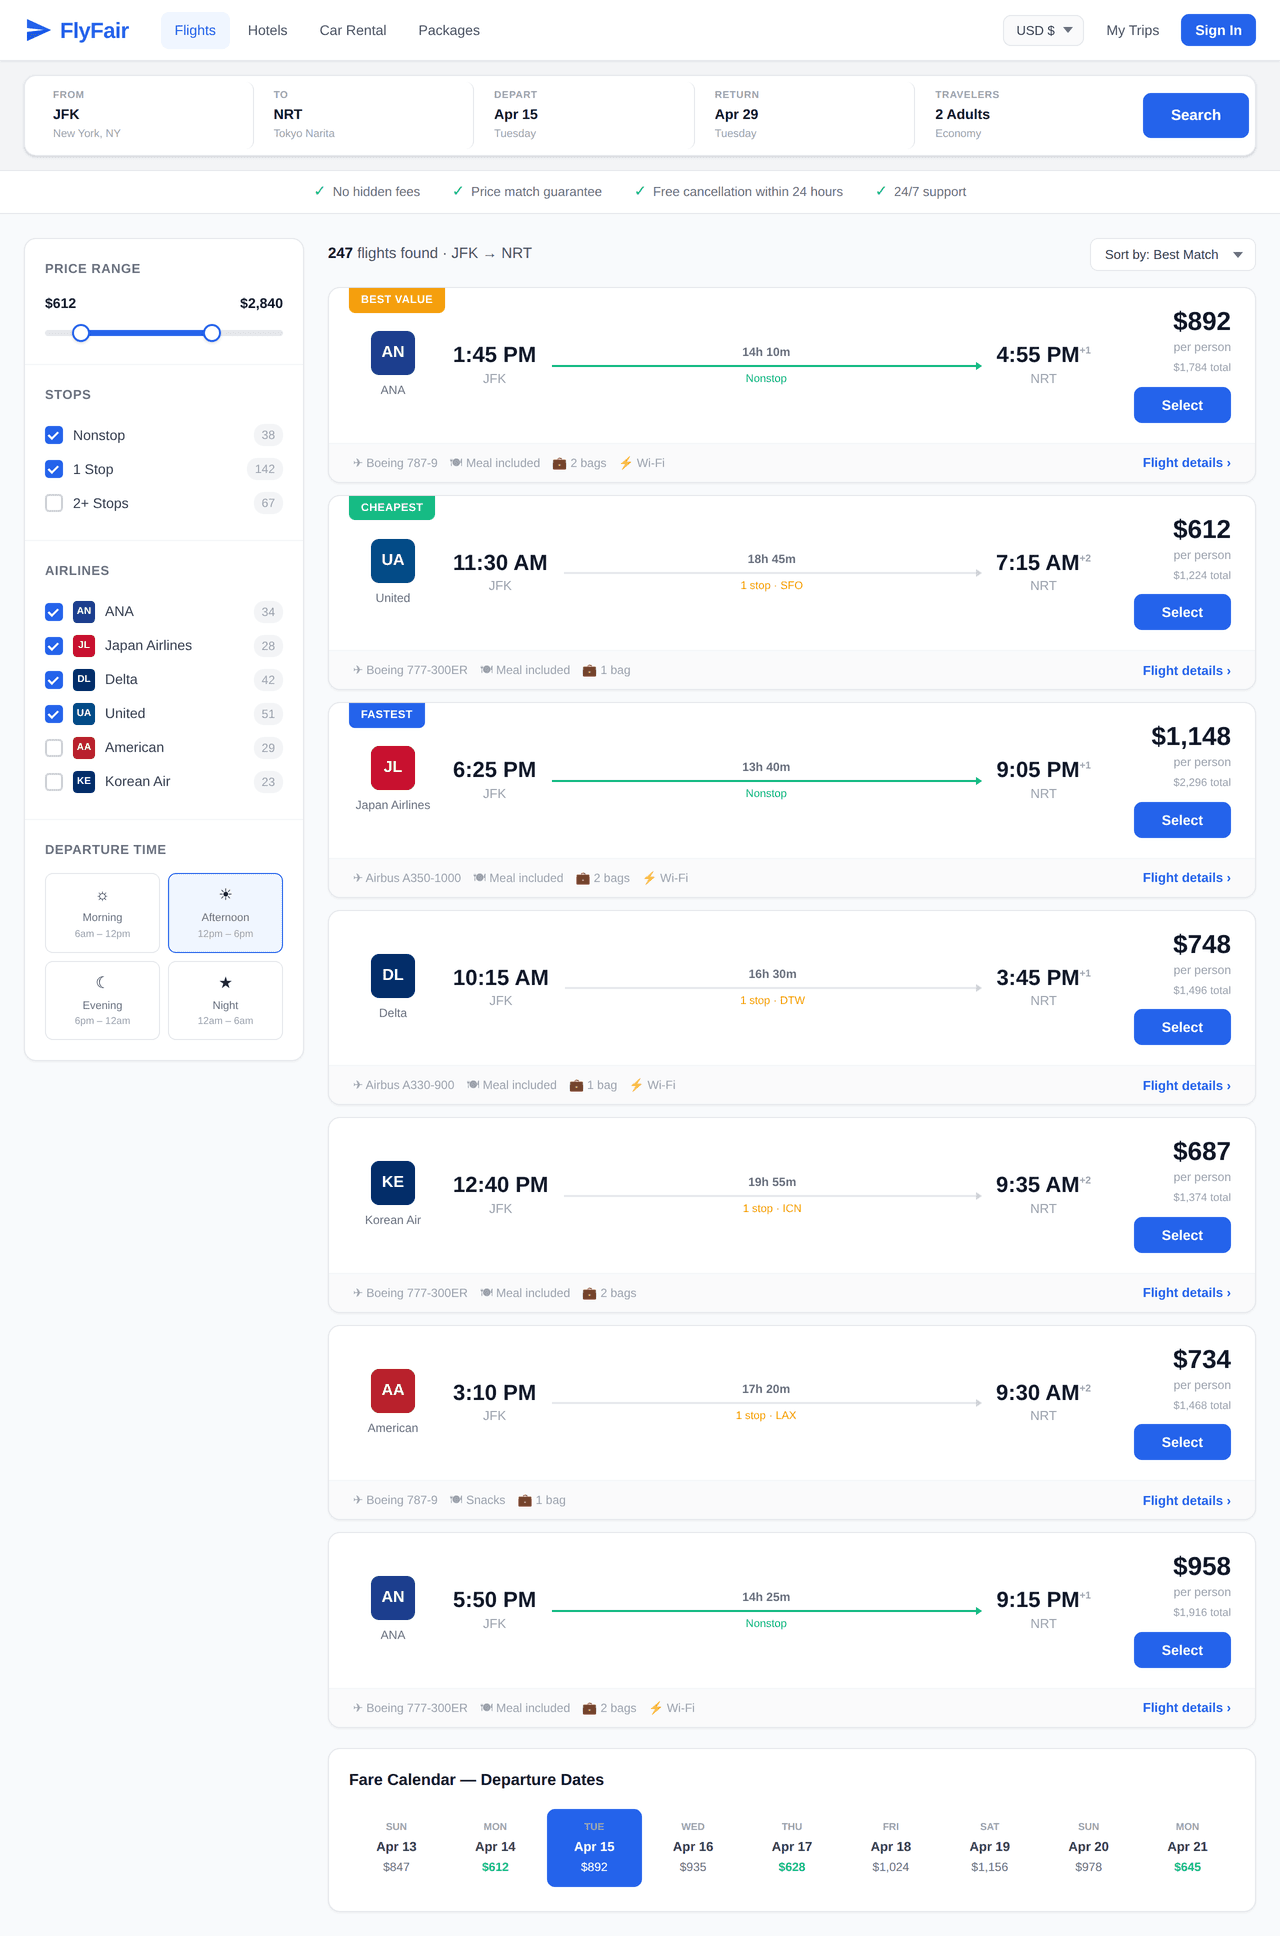Uncheck the Japan Airlines filter

pyautogui.click(x=54, y=645)
